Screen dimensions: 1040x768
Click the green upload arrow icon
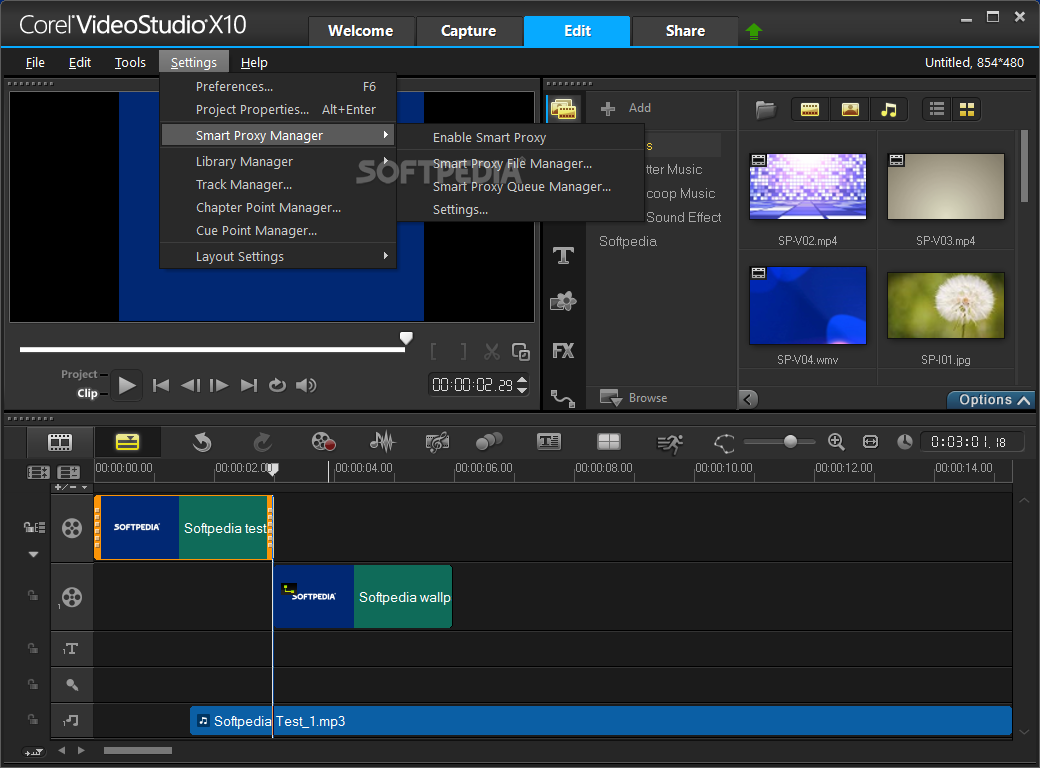coord(753,31)
